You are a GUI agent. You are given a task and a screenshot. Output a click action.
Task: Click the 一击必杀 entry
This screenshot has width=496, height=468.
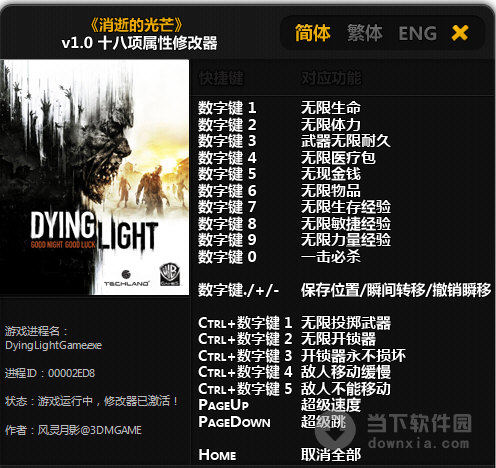point(331,257)
